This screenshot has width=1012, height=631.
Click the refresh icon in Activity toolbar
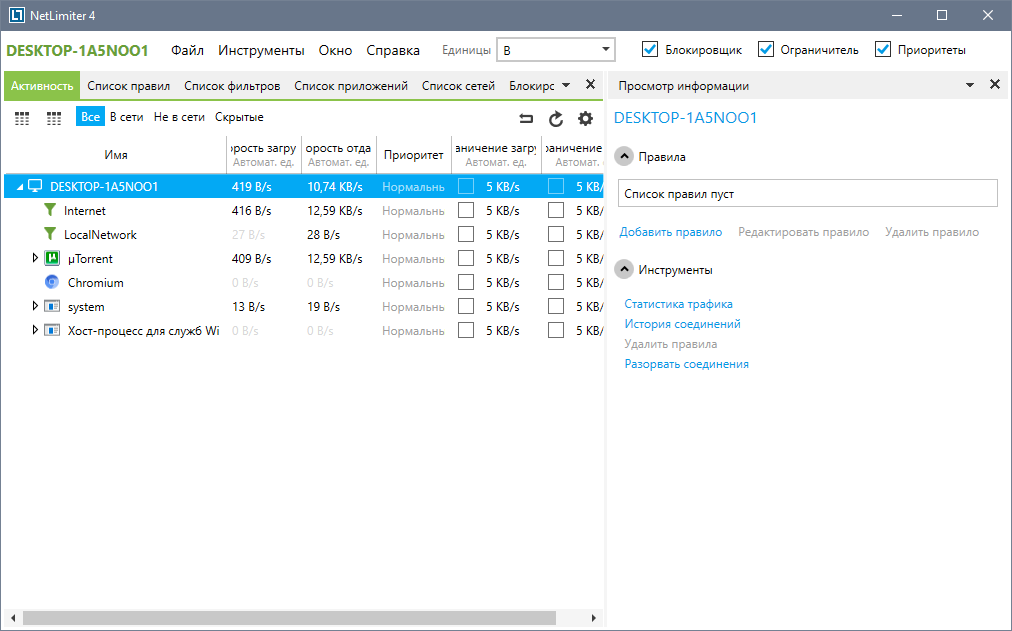click(x=556, y=119)
